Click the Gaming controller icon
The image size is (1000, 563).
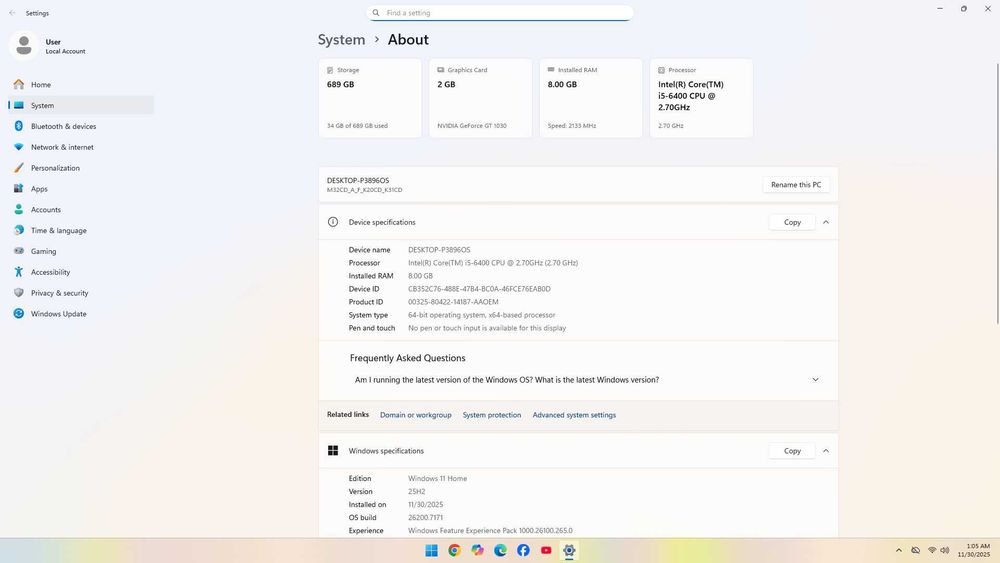(18, 251)
